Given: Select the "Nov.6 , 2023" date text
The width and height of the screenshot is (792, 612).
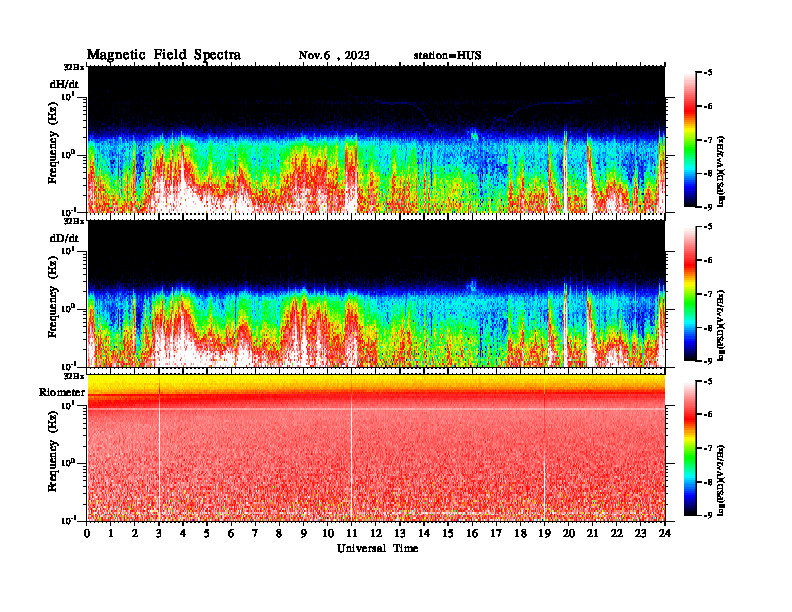Looking at the screenshot, I should pyautogui.click(x=334, y=56).
